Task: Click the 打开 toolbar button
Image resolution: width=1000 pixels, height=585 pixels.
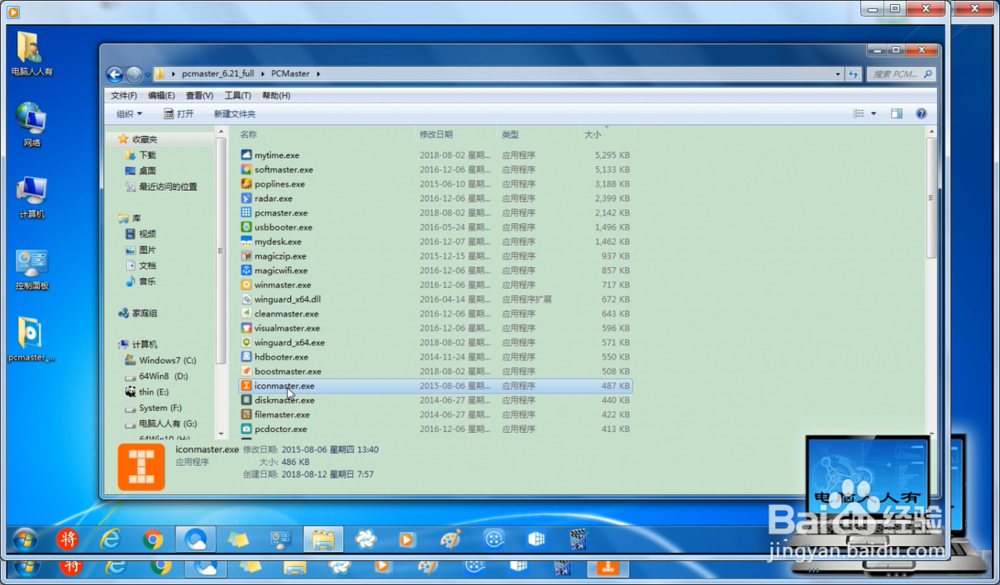Action: tap(179, 114)
